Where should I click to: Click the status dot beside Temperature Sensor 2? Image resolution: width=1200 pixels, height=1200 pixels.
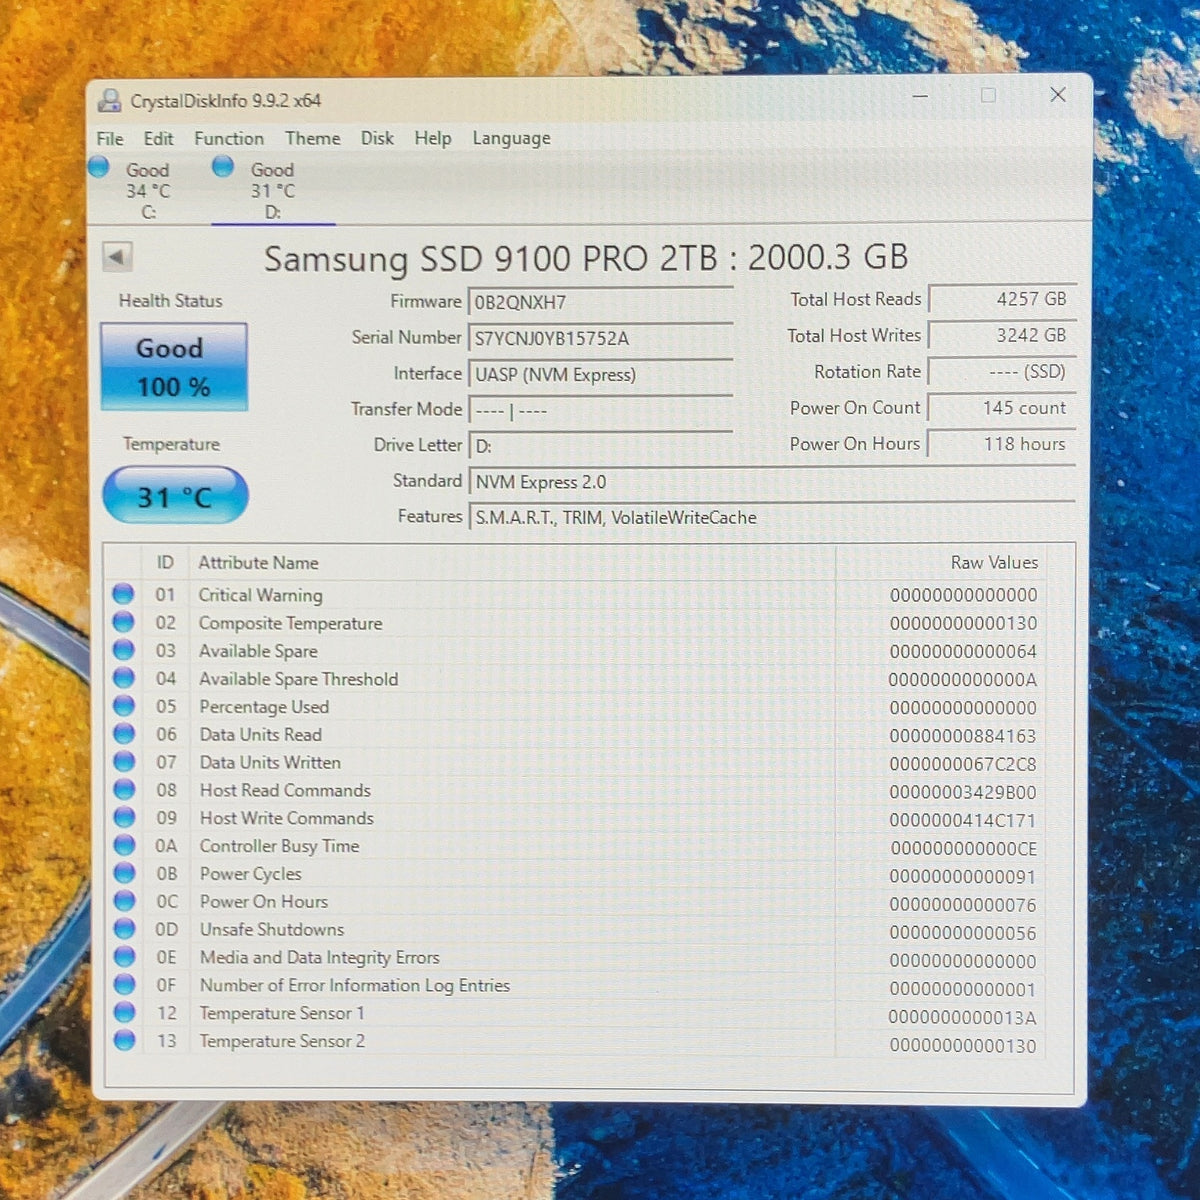(x=124, y=1041)
